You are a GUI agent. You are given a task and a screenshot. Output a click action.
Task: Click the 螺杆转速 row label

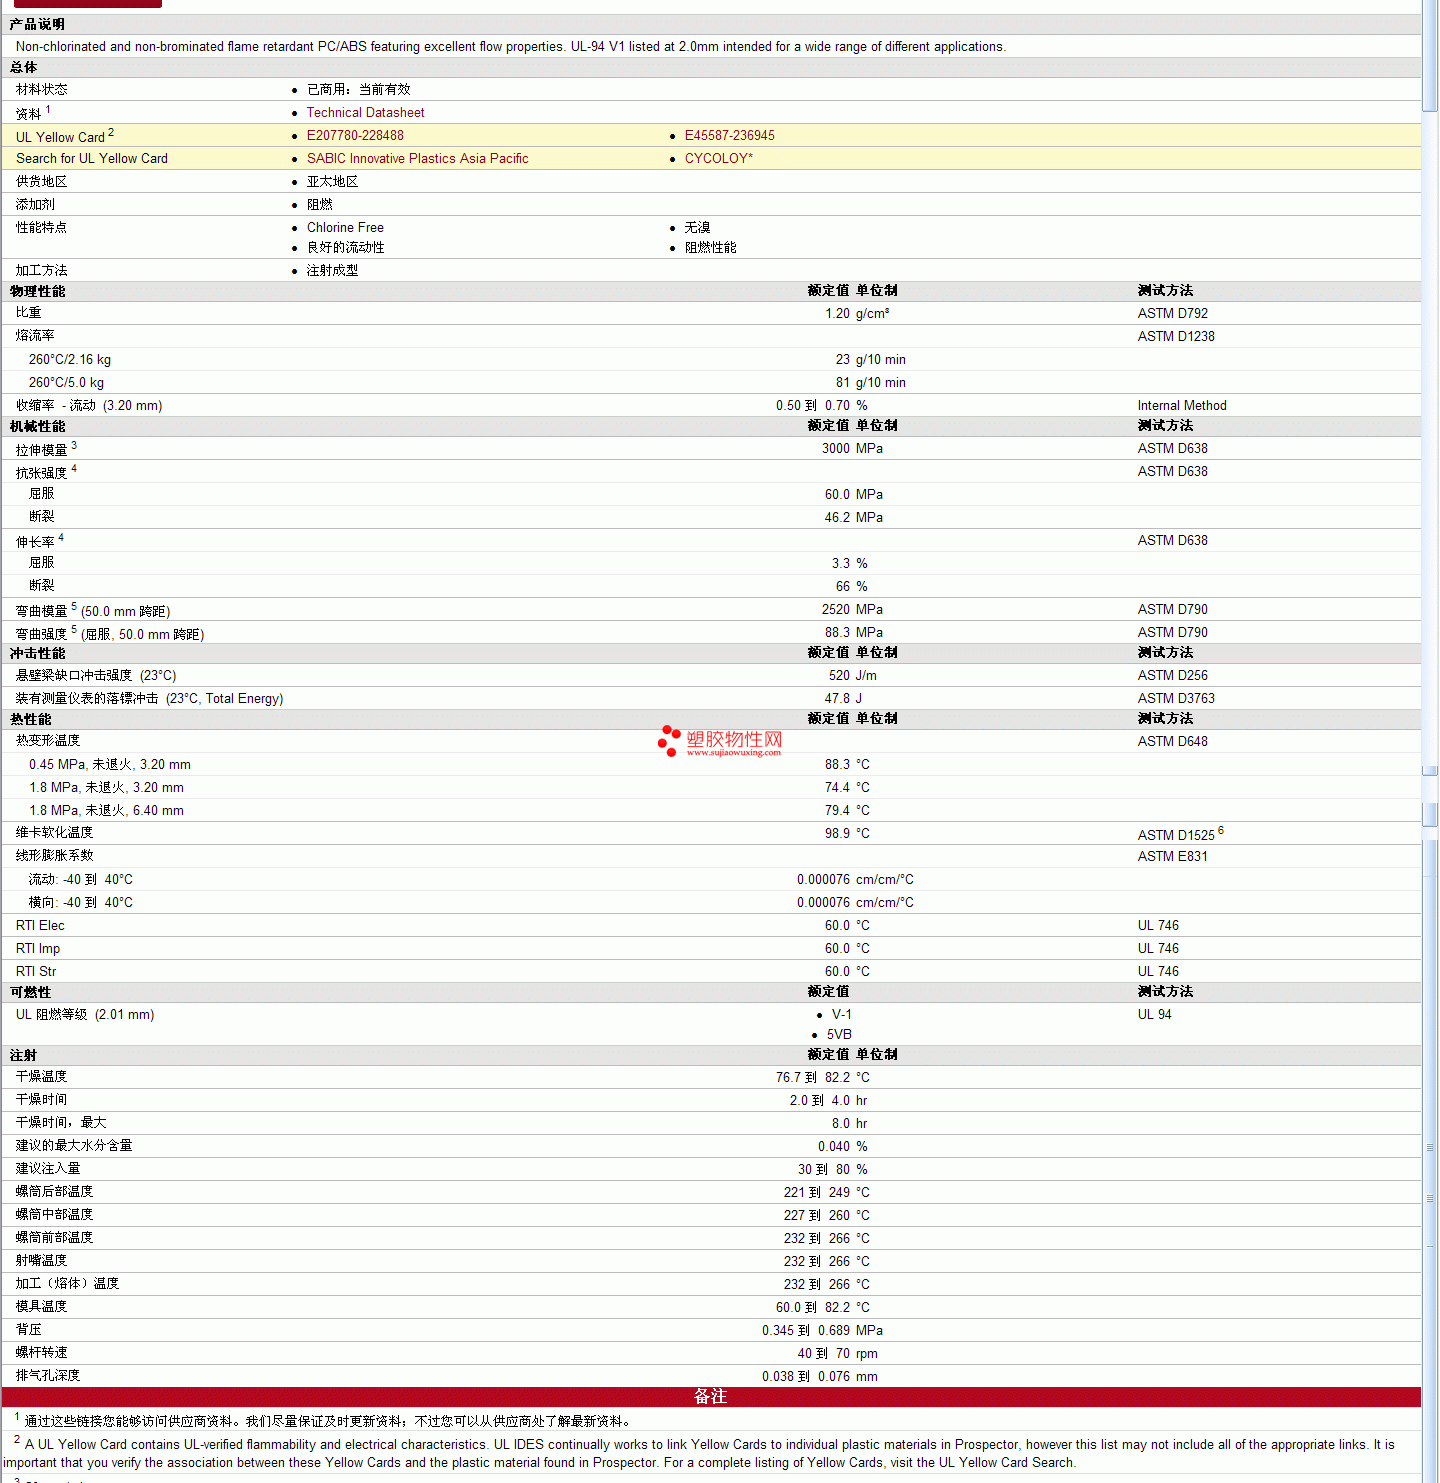(x=42, y=1353)
